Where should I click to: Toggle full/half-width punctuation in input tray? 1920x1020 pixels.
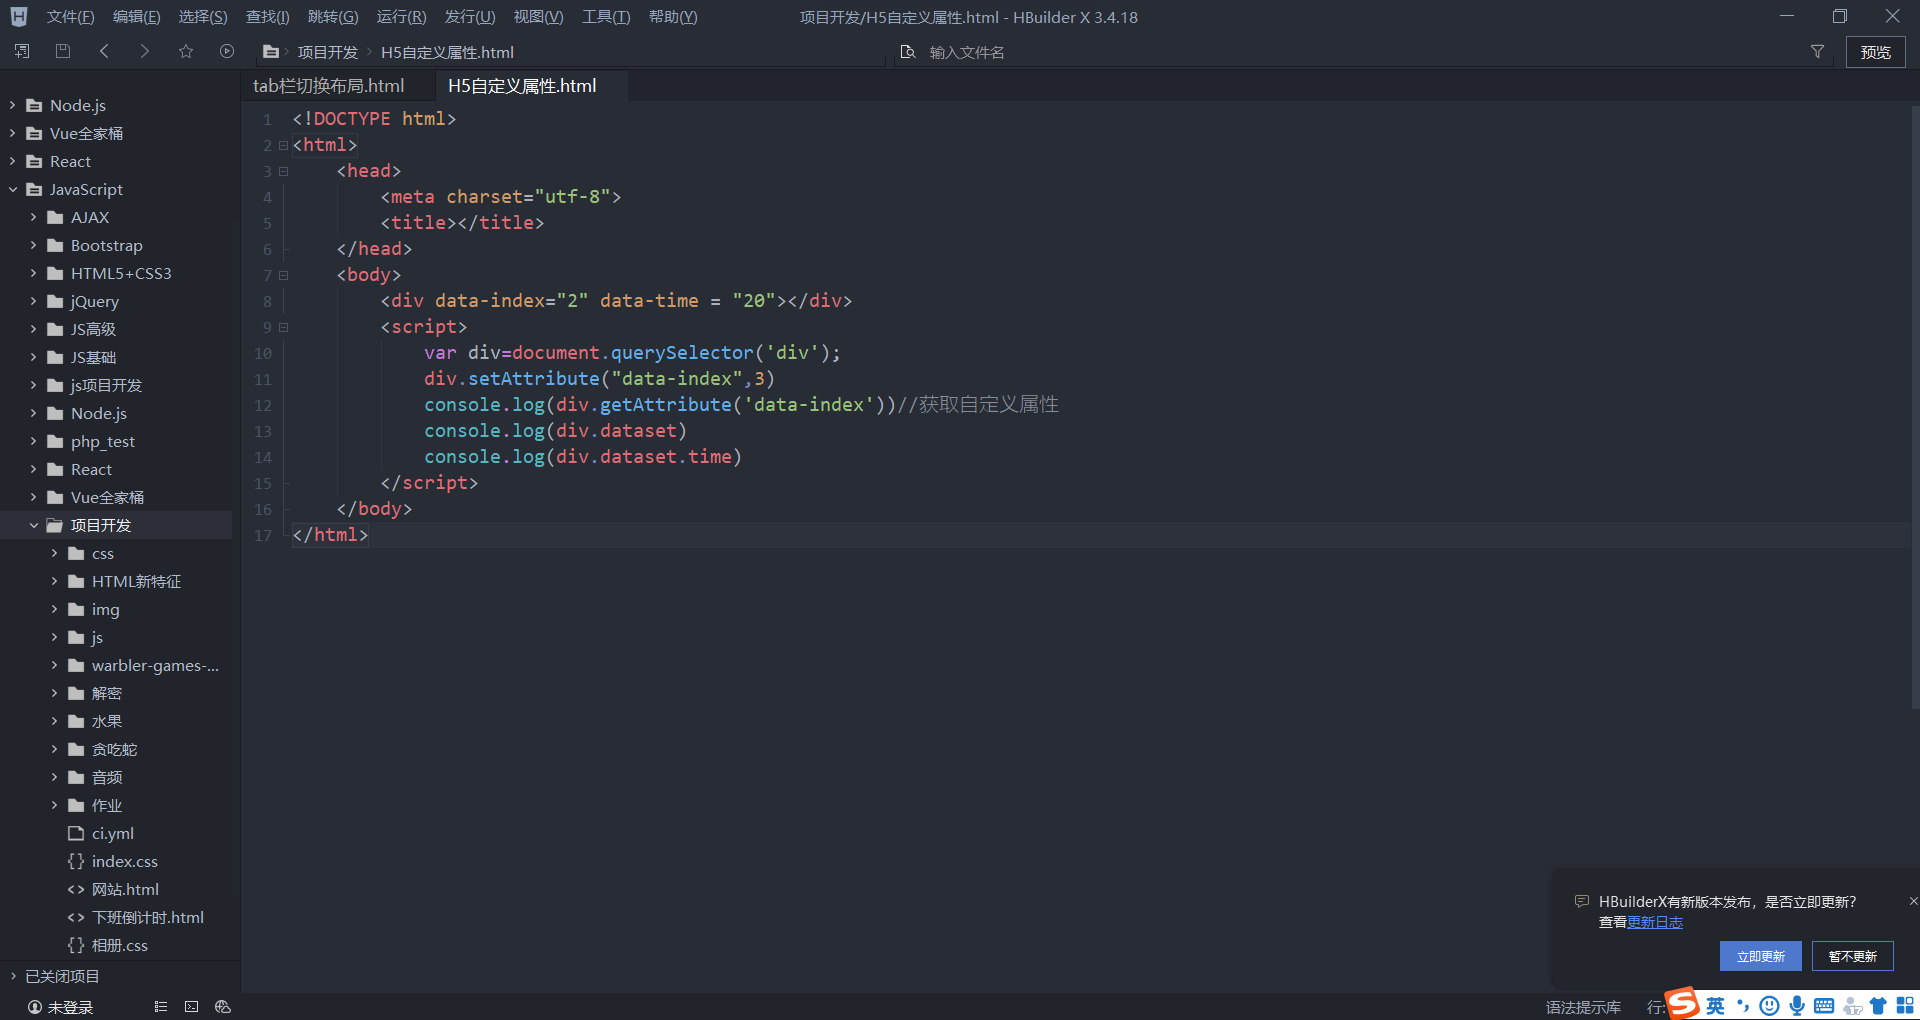pos(1743,1006)
